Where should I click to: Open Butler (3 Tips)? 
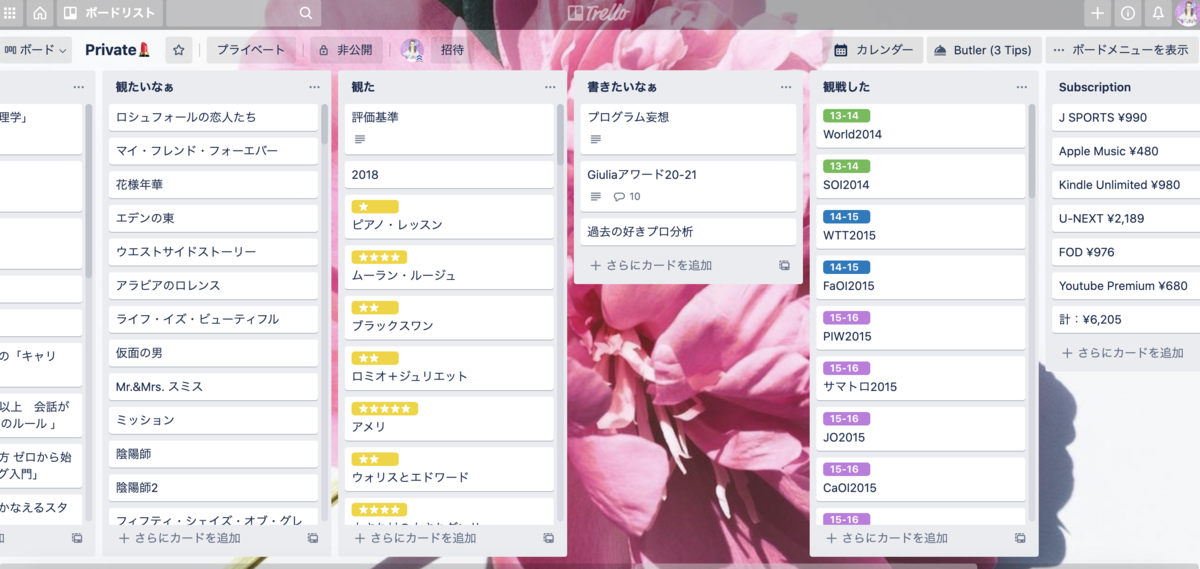[x=982, y=50]
